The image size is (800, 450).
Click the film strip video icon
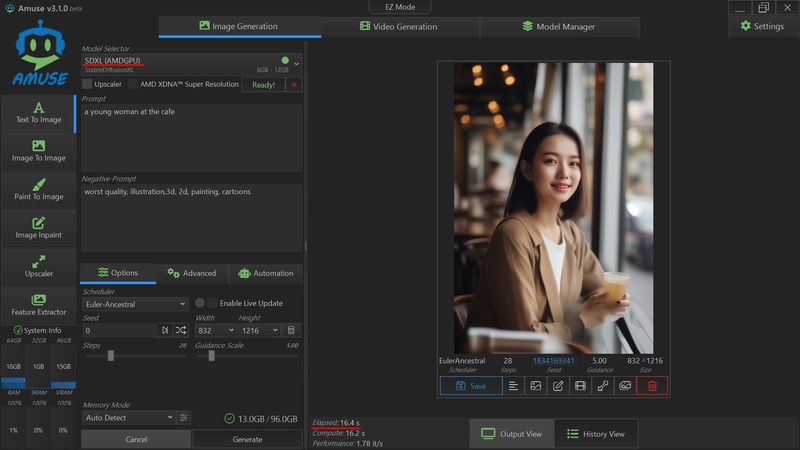tap(580, 385)
